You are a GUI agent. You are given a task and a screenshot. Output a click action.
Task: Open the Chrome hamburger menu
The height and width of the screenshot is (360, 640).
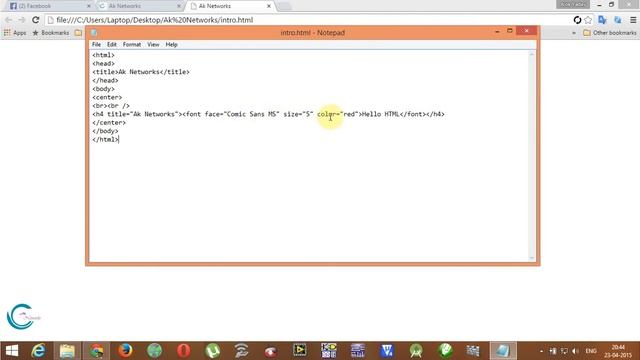pos(633,20)
